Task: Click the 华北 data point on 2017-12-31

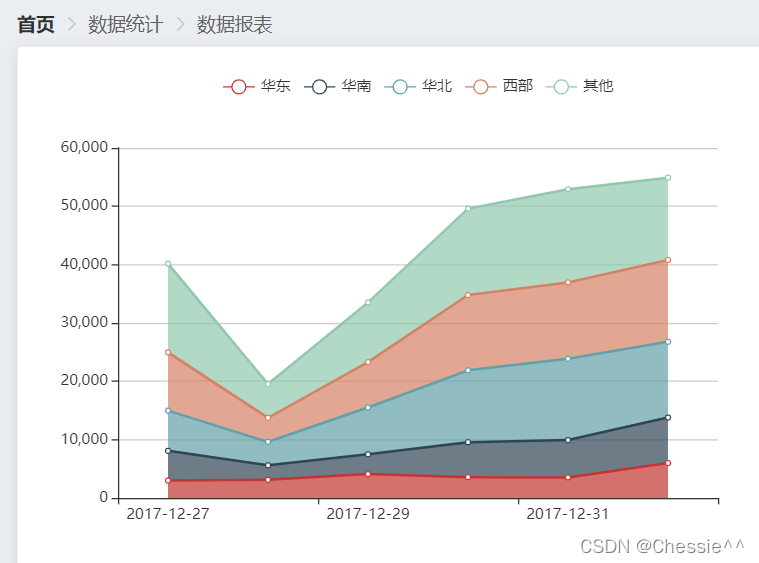Action: pos(568,359)
